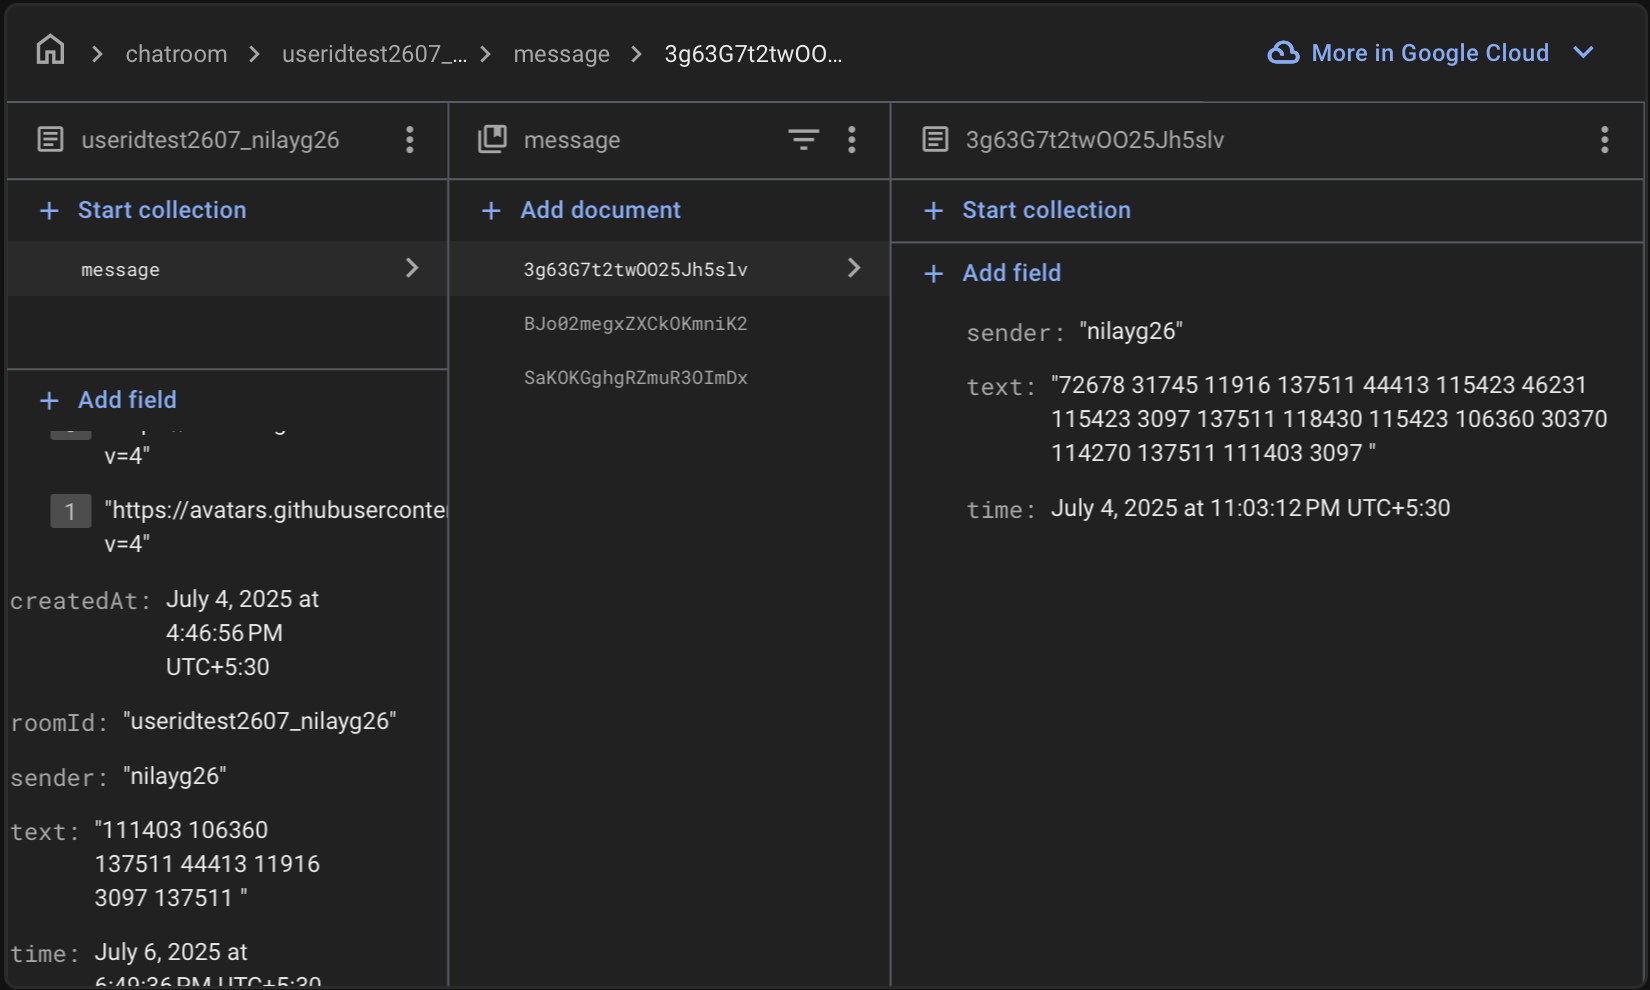Open the three-dot menu for 3g63G7t2twOO25Jh5slv document
The image size is (1650, 990).
coord(1604,139)
